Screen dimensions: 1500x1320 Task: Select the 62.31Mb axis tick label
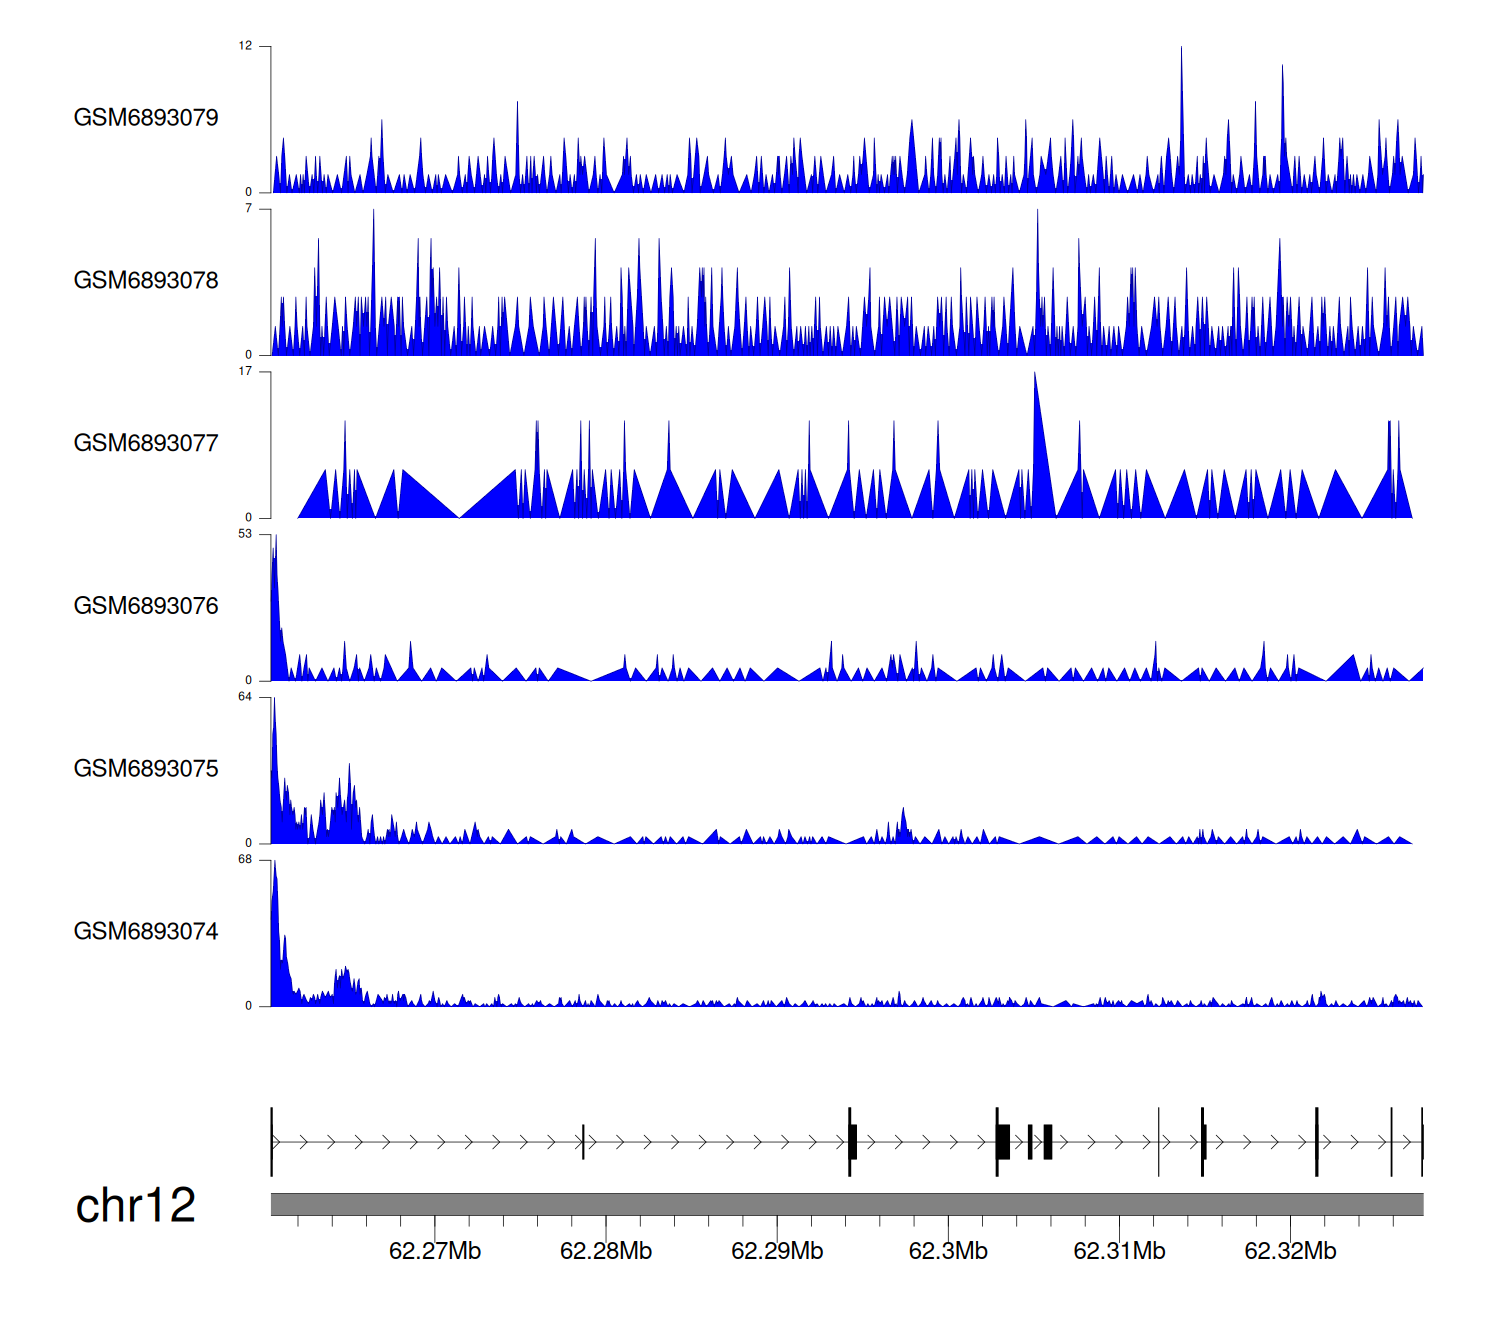tap(1119, 1251)
